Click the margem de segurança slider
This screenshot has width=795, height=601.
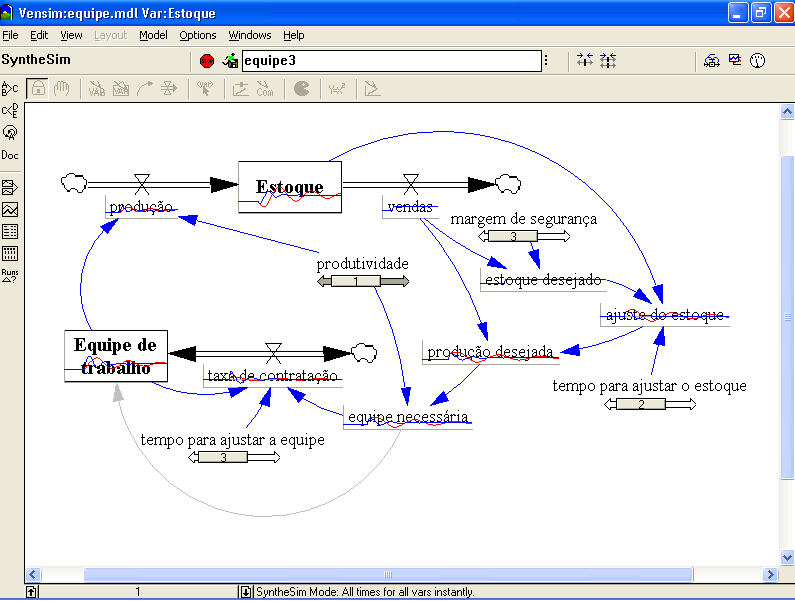point(513,237)
